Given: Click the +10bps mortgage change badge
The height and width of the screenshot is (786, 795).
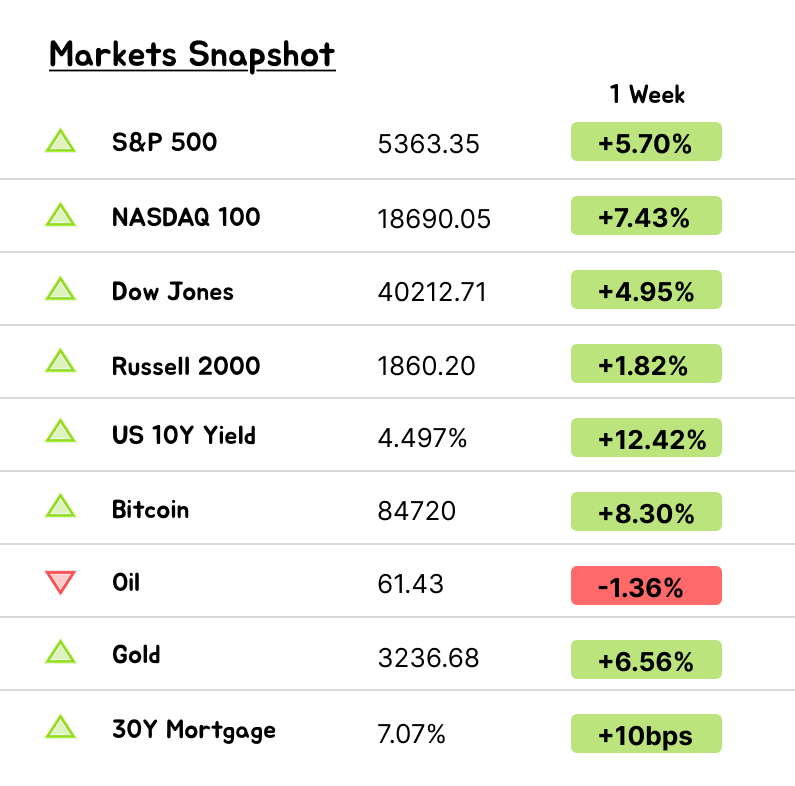Looking at the screenshot, I should 646,734.
